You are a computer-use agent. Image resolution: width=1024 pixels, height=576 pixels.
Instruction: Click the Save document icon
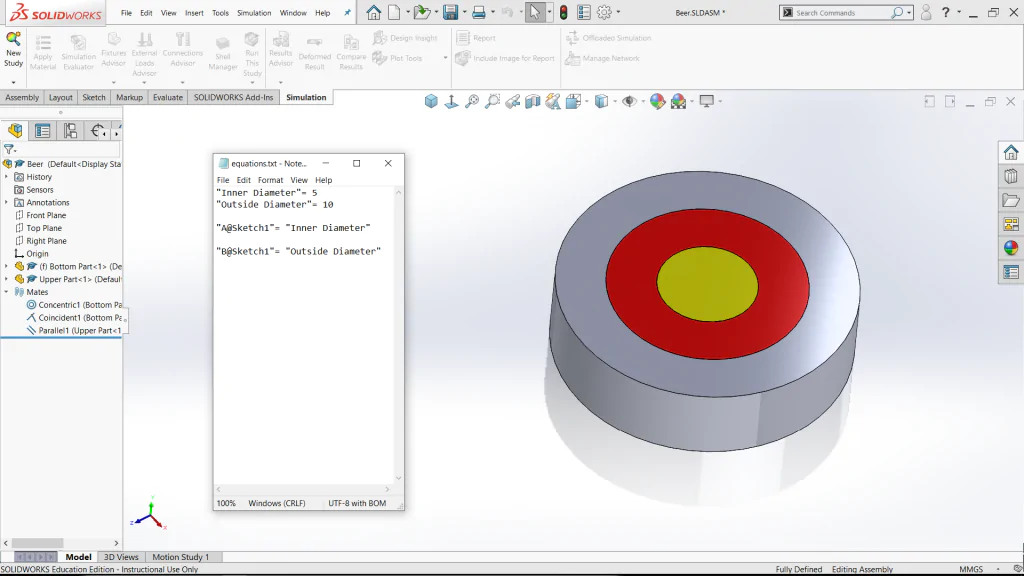(450, 12)
